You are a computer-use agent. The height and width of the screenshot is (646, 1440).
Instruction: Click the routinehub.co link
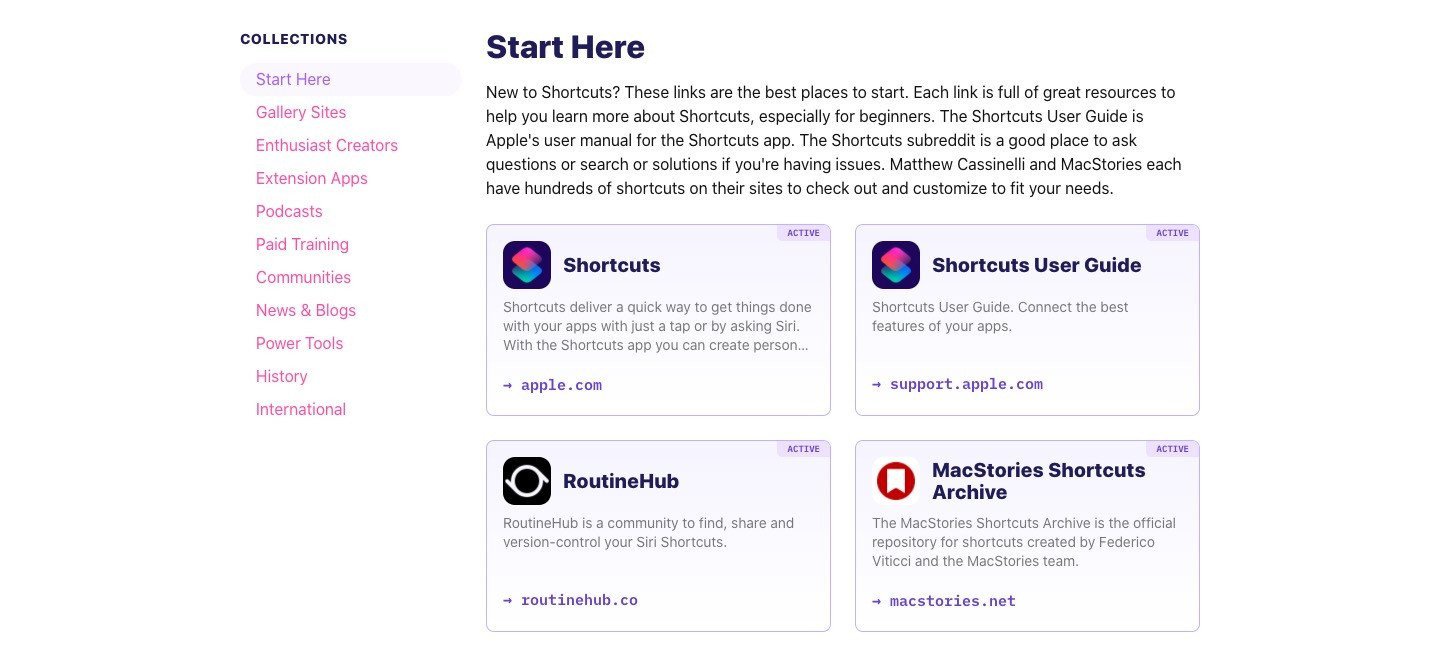pos(579,600)
